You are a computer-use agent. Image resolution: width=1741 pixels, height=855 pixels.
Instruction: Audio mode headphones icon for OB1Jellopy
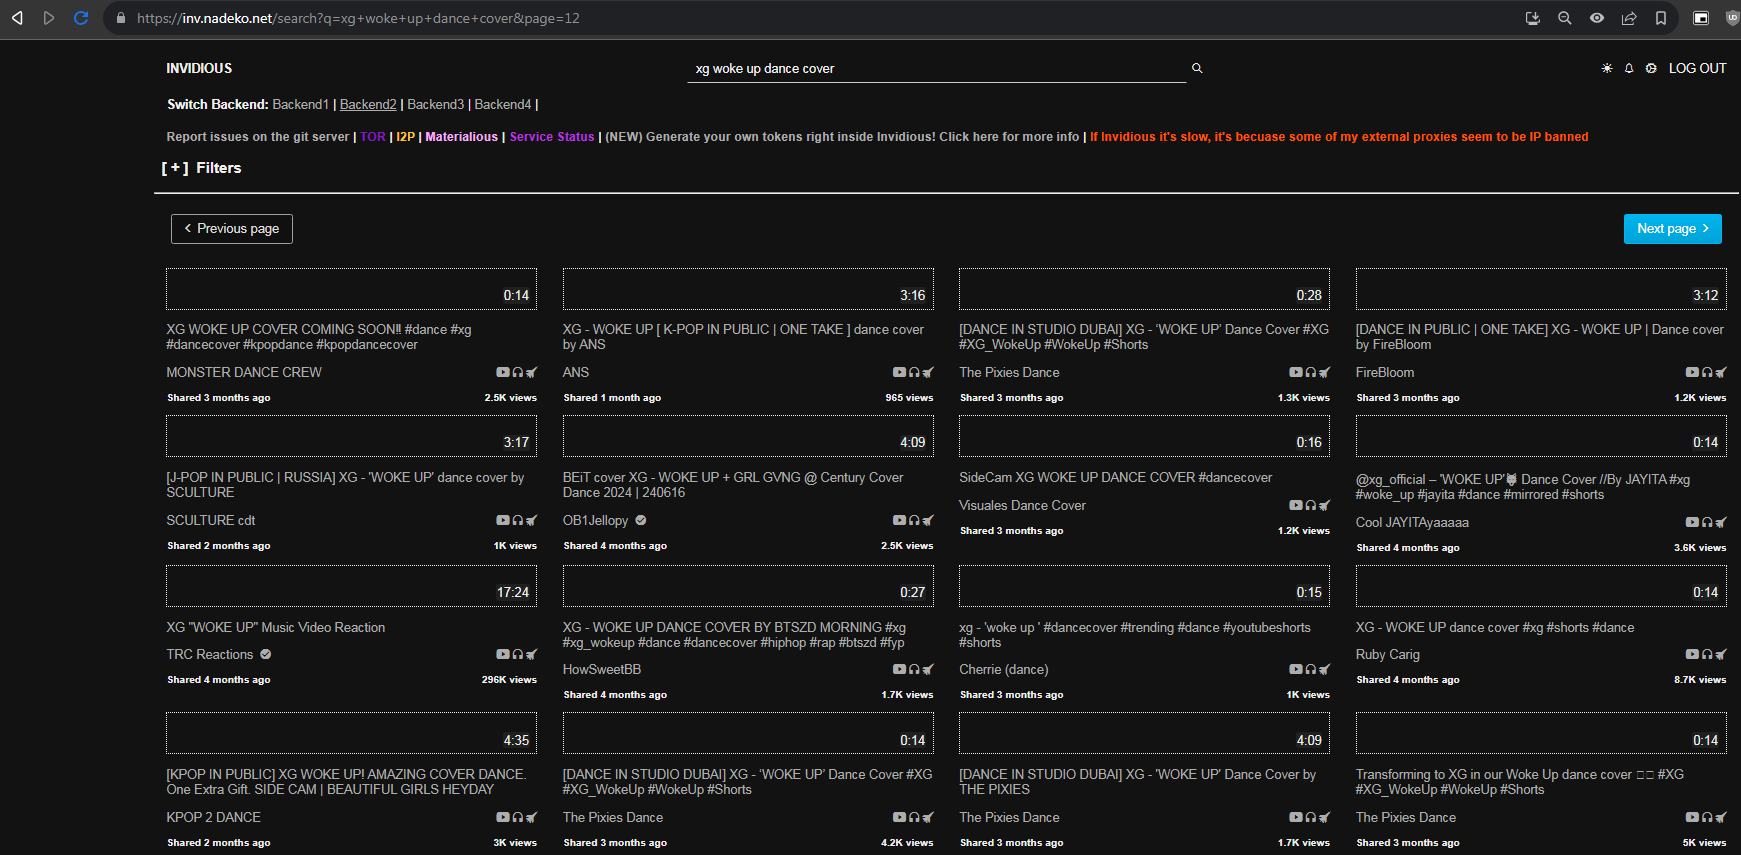(x=914, y=520)
